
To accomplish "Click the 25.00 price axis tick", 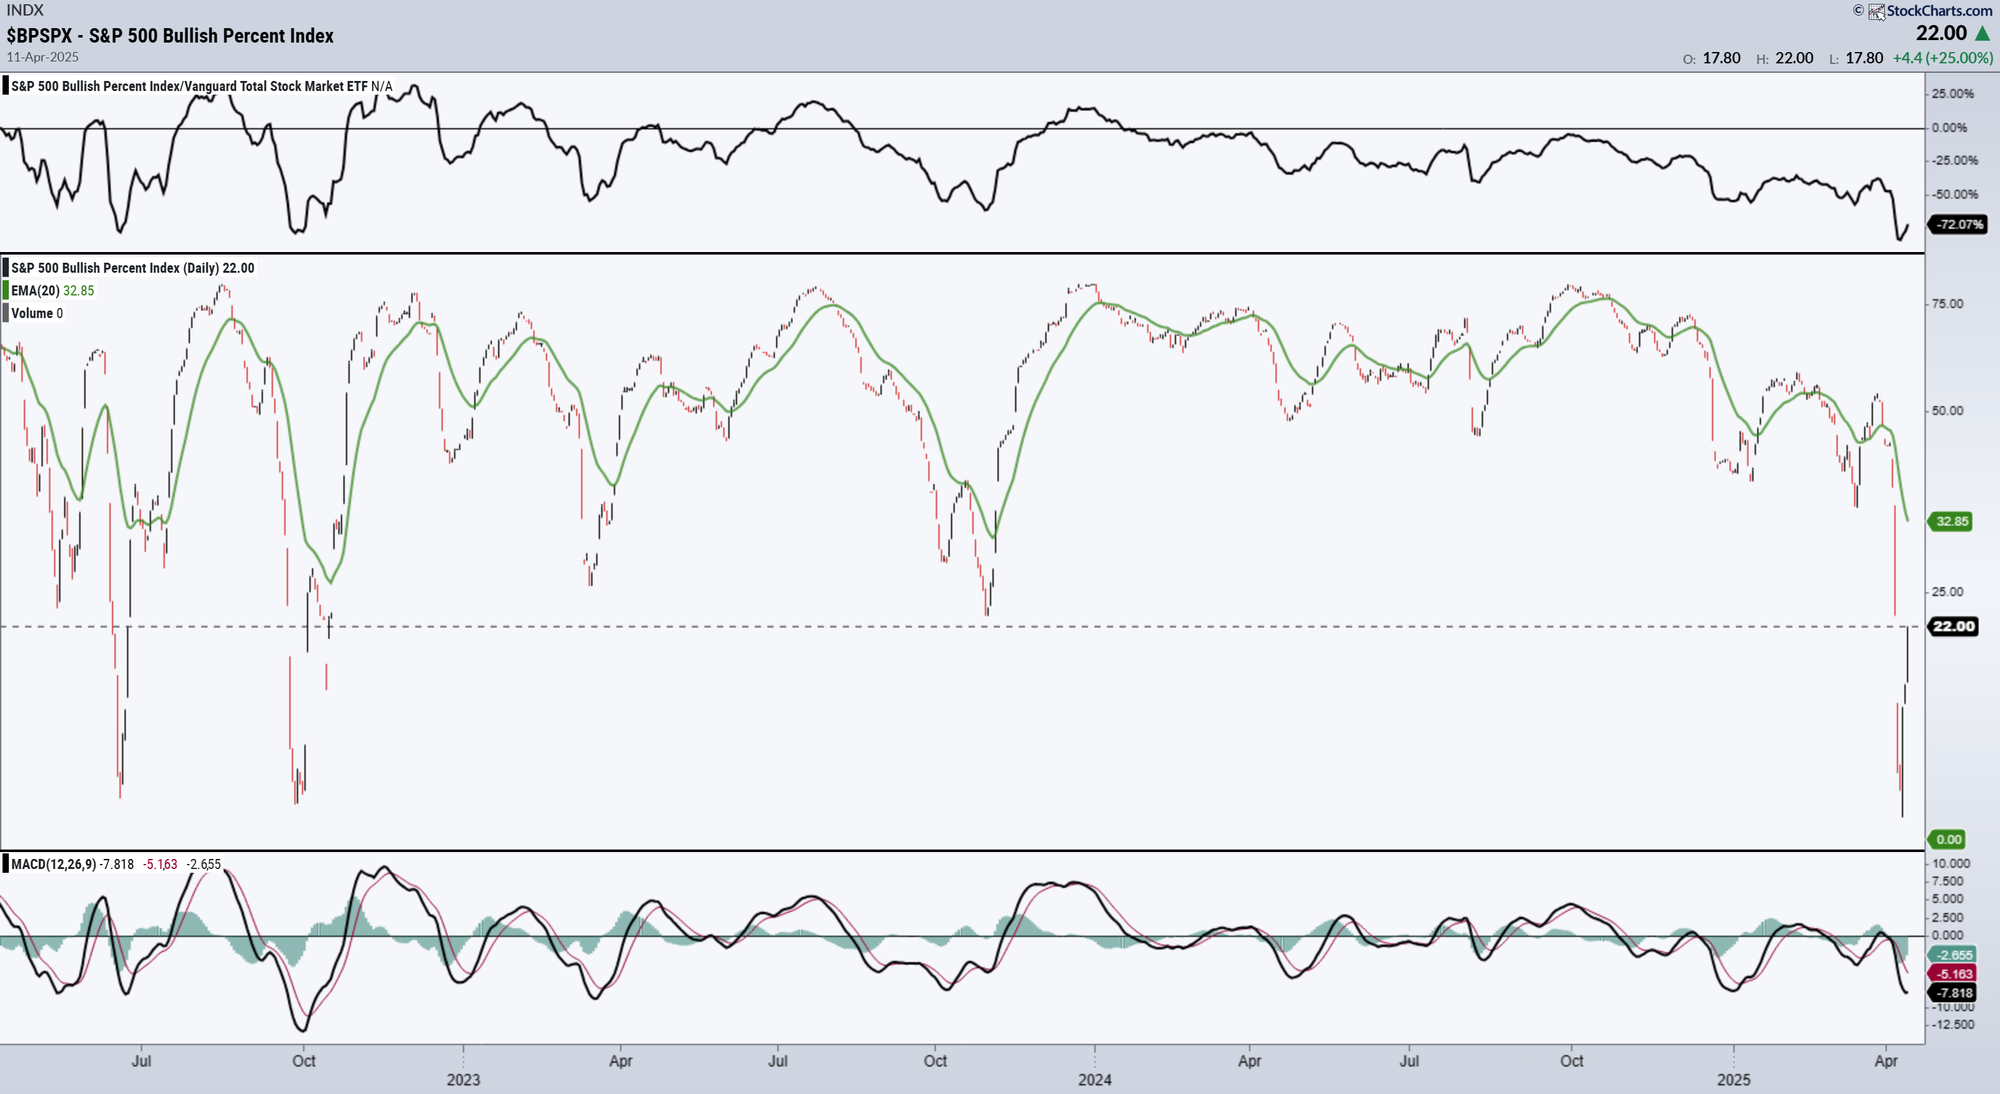I will click(x=1947, y=592).
